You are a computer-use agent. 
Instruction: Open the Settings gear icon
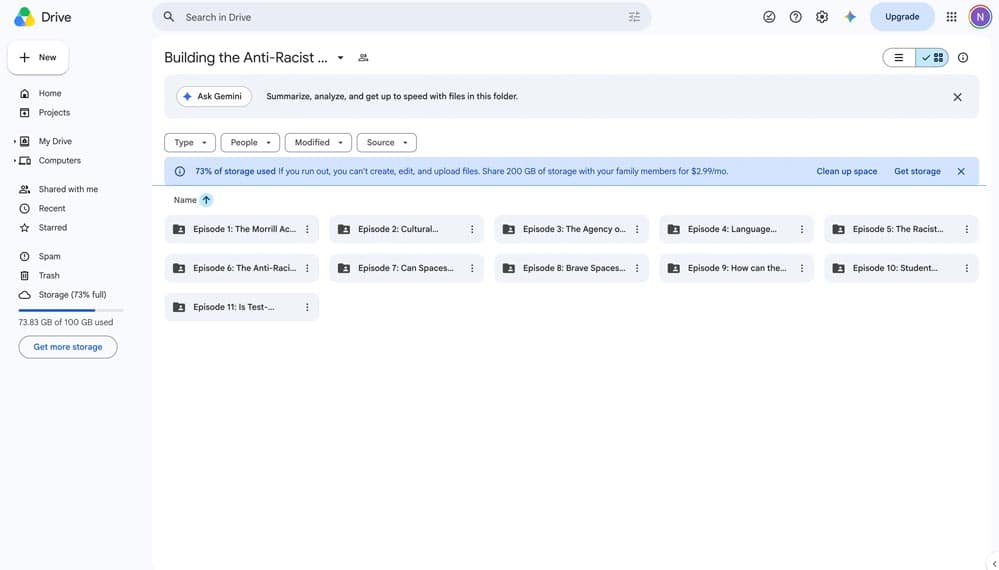(x=822, y=17)
